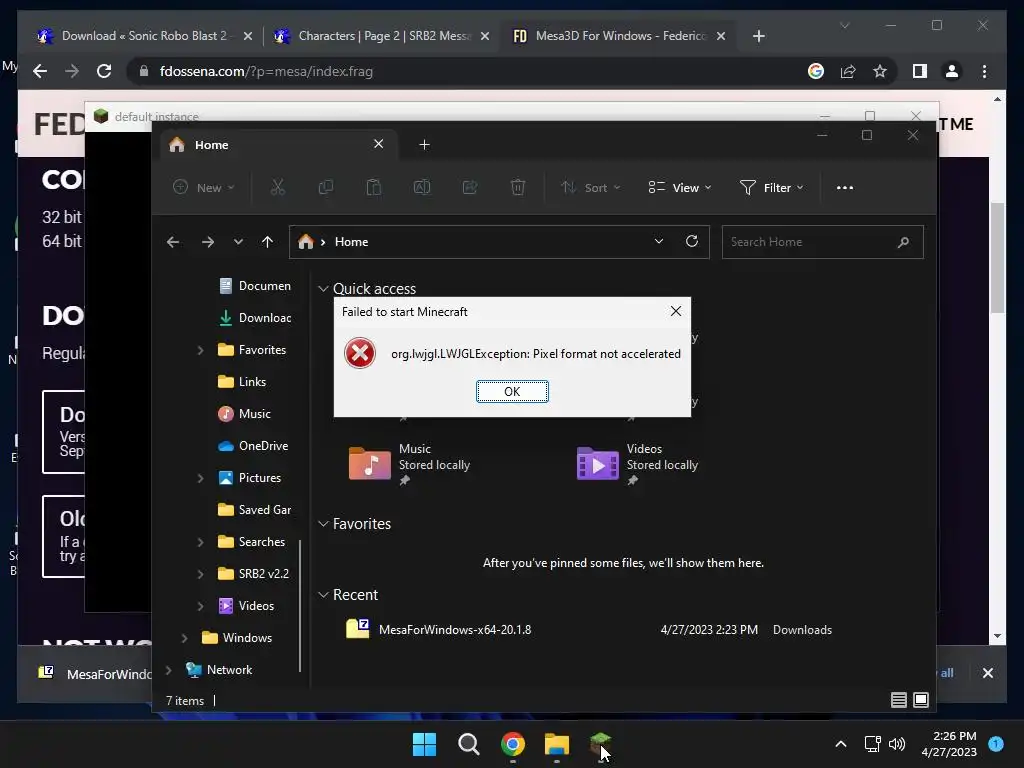Screen dimensions: 1024x768
Task: Select the Mesa3D For Windows browser tab
Action: [x=619, y=36]
